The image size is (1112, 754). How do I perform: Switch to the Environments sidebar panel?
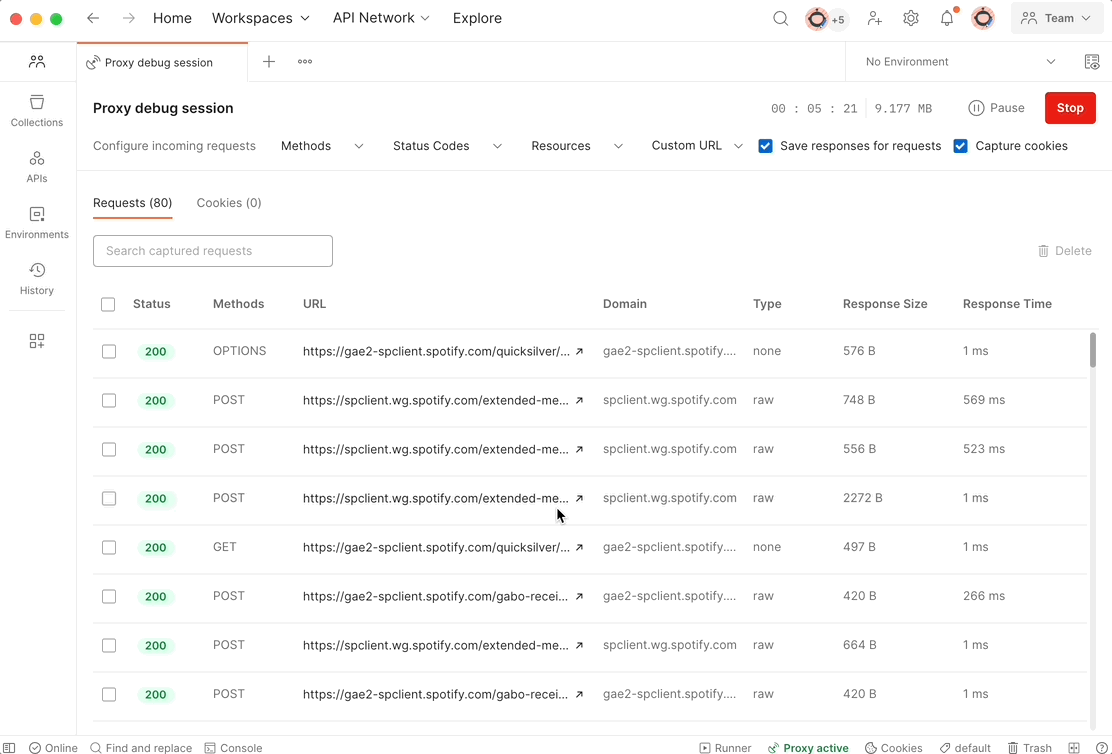pos(36,222)
